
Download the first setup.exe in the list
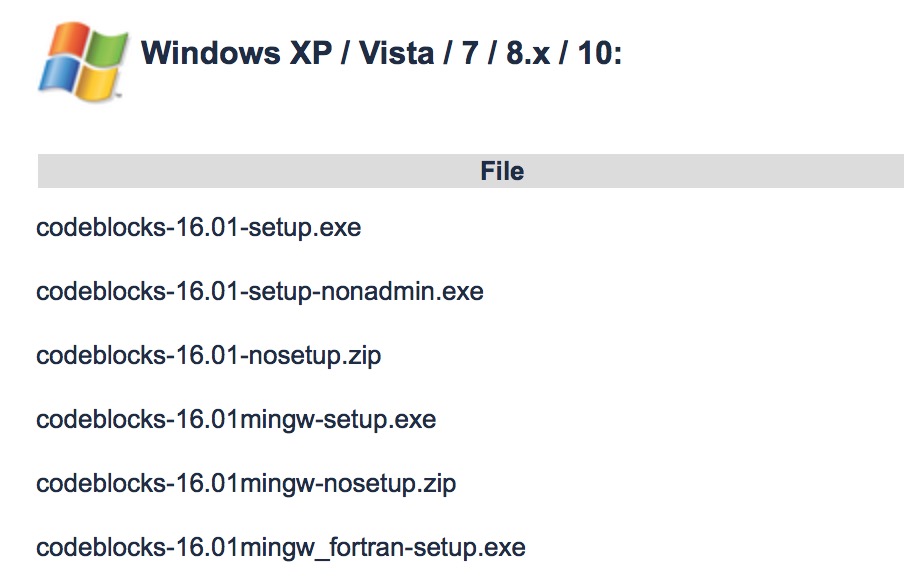tap(198, 228)
